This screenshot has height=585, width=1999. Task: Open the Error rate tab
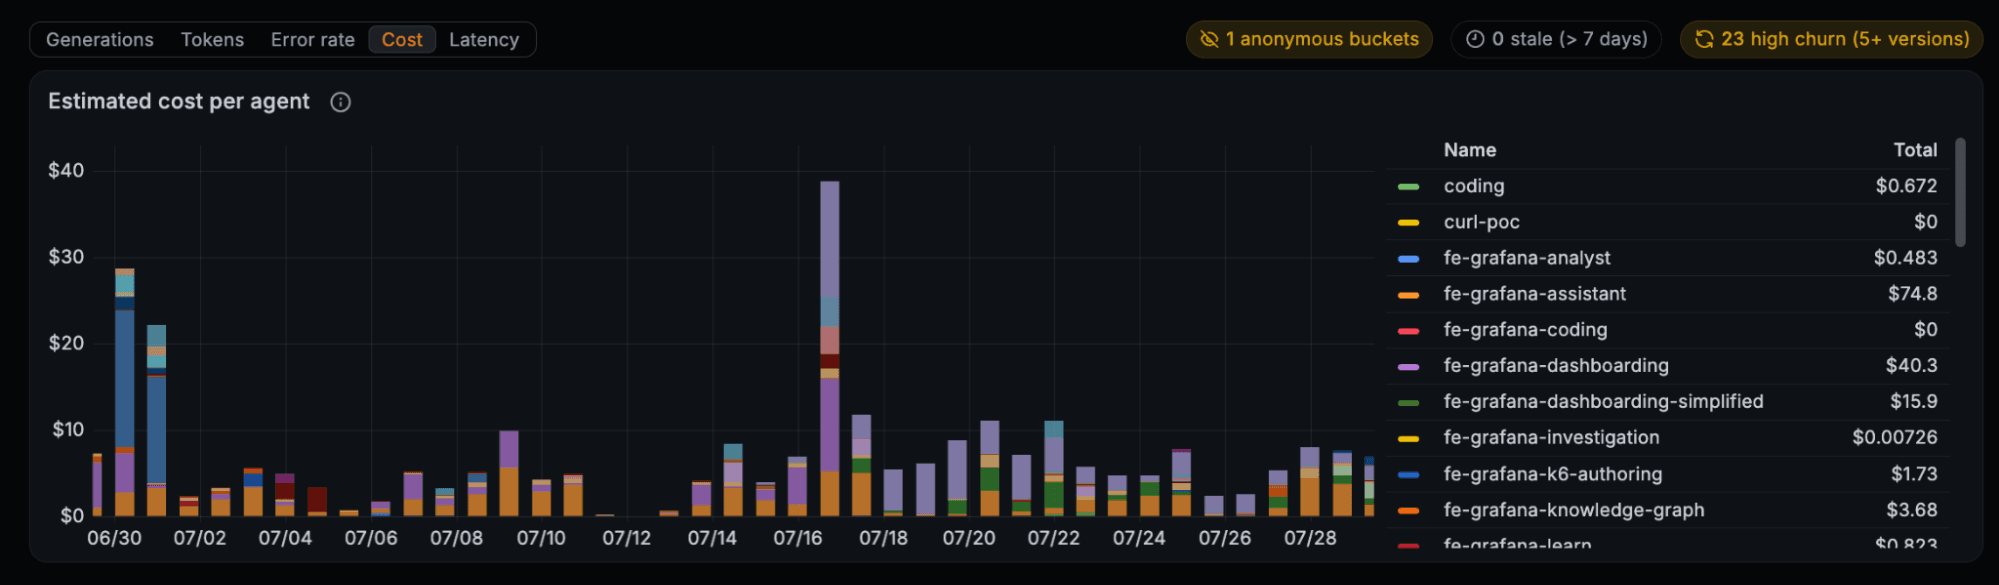[x=312, y=40]
